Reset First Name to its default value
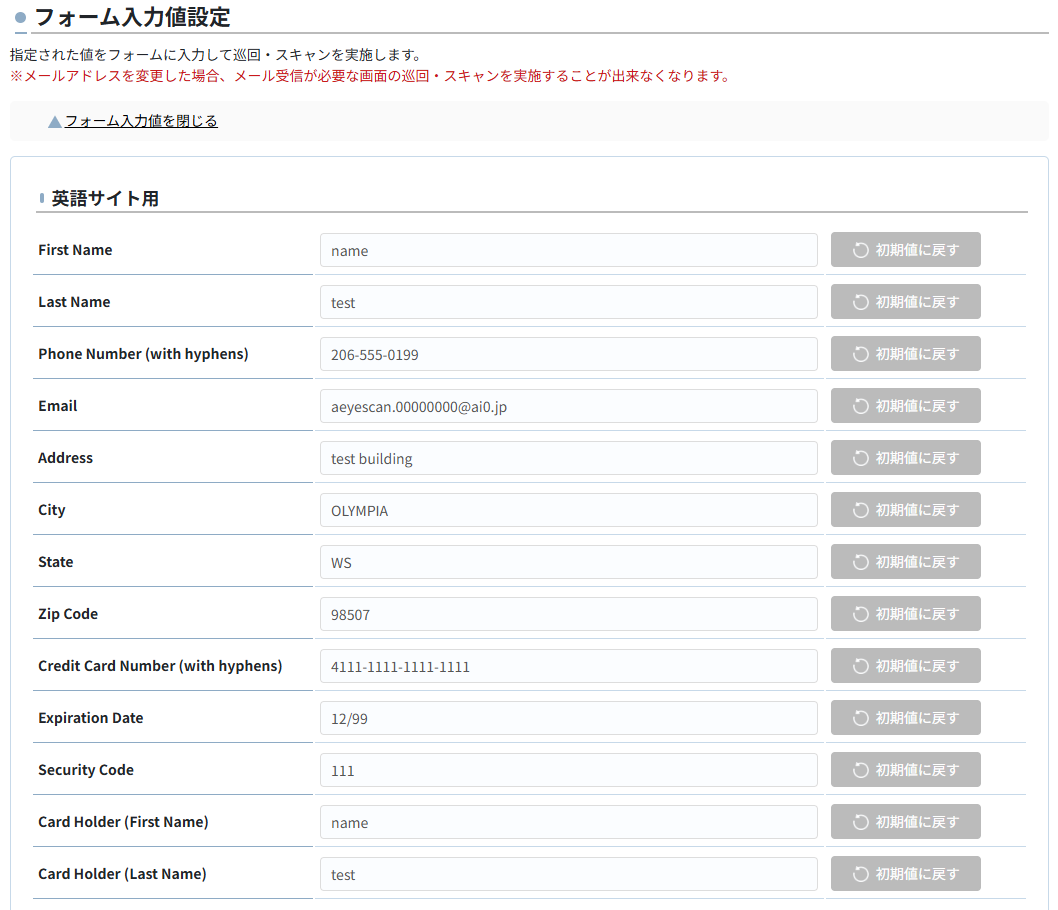The height and width of the screenshot is (910, 1058). click(x=905, y=250)
